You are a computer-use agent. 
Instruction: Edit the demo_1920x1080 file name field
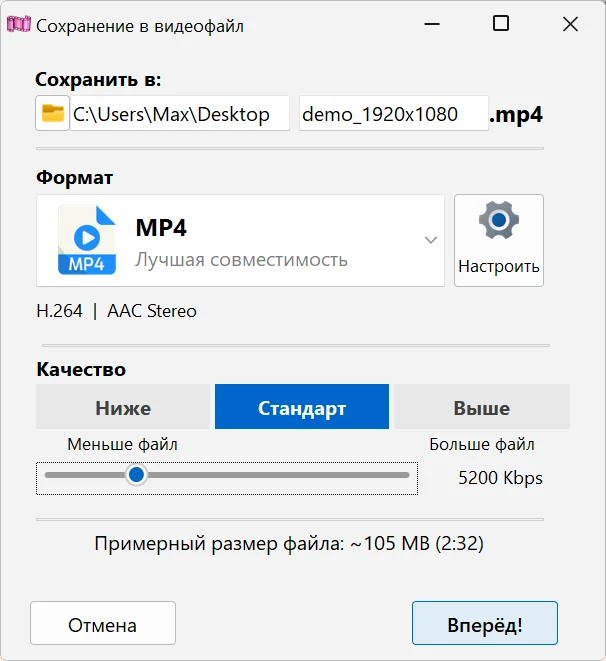(394, 113)
